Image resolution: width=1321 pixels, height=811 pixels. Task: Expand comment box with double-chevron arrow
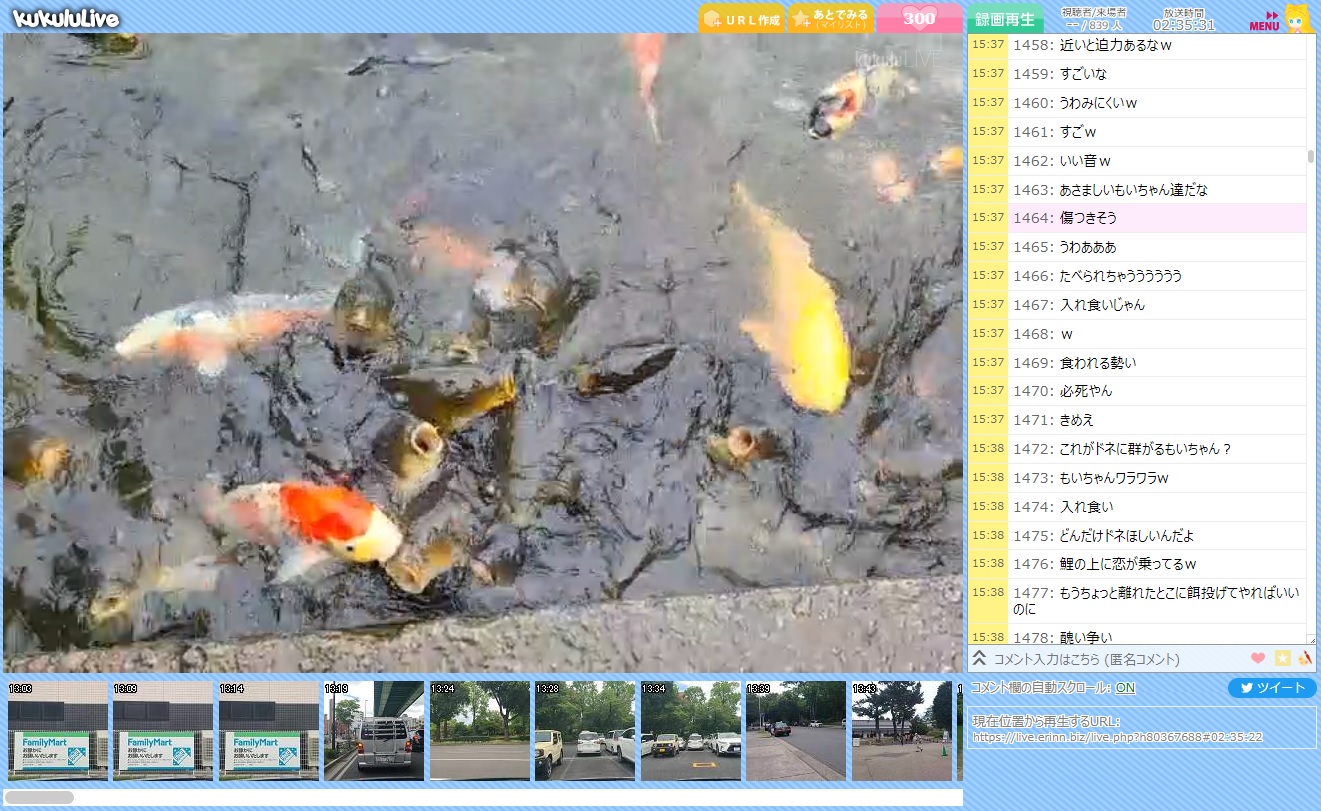(x=980, y=658)
